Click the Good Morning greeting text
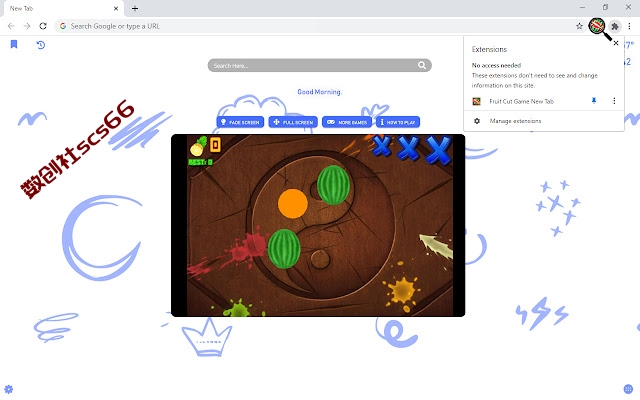The image size is (640, 400). [x=319, y=92]
